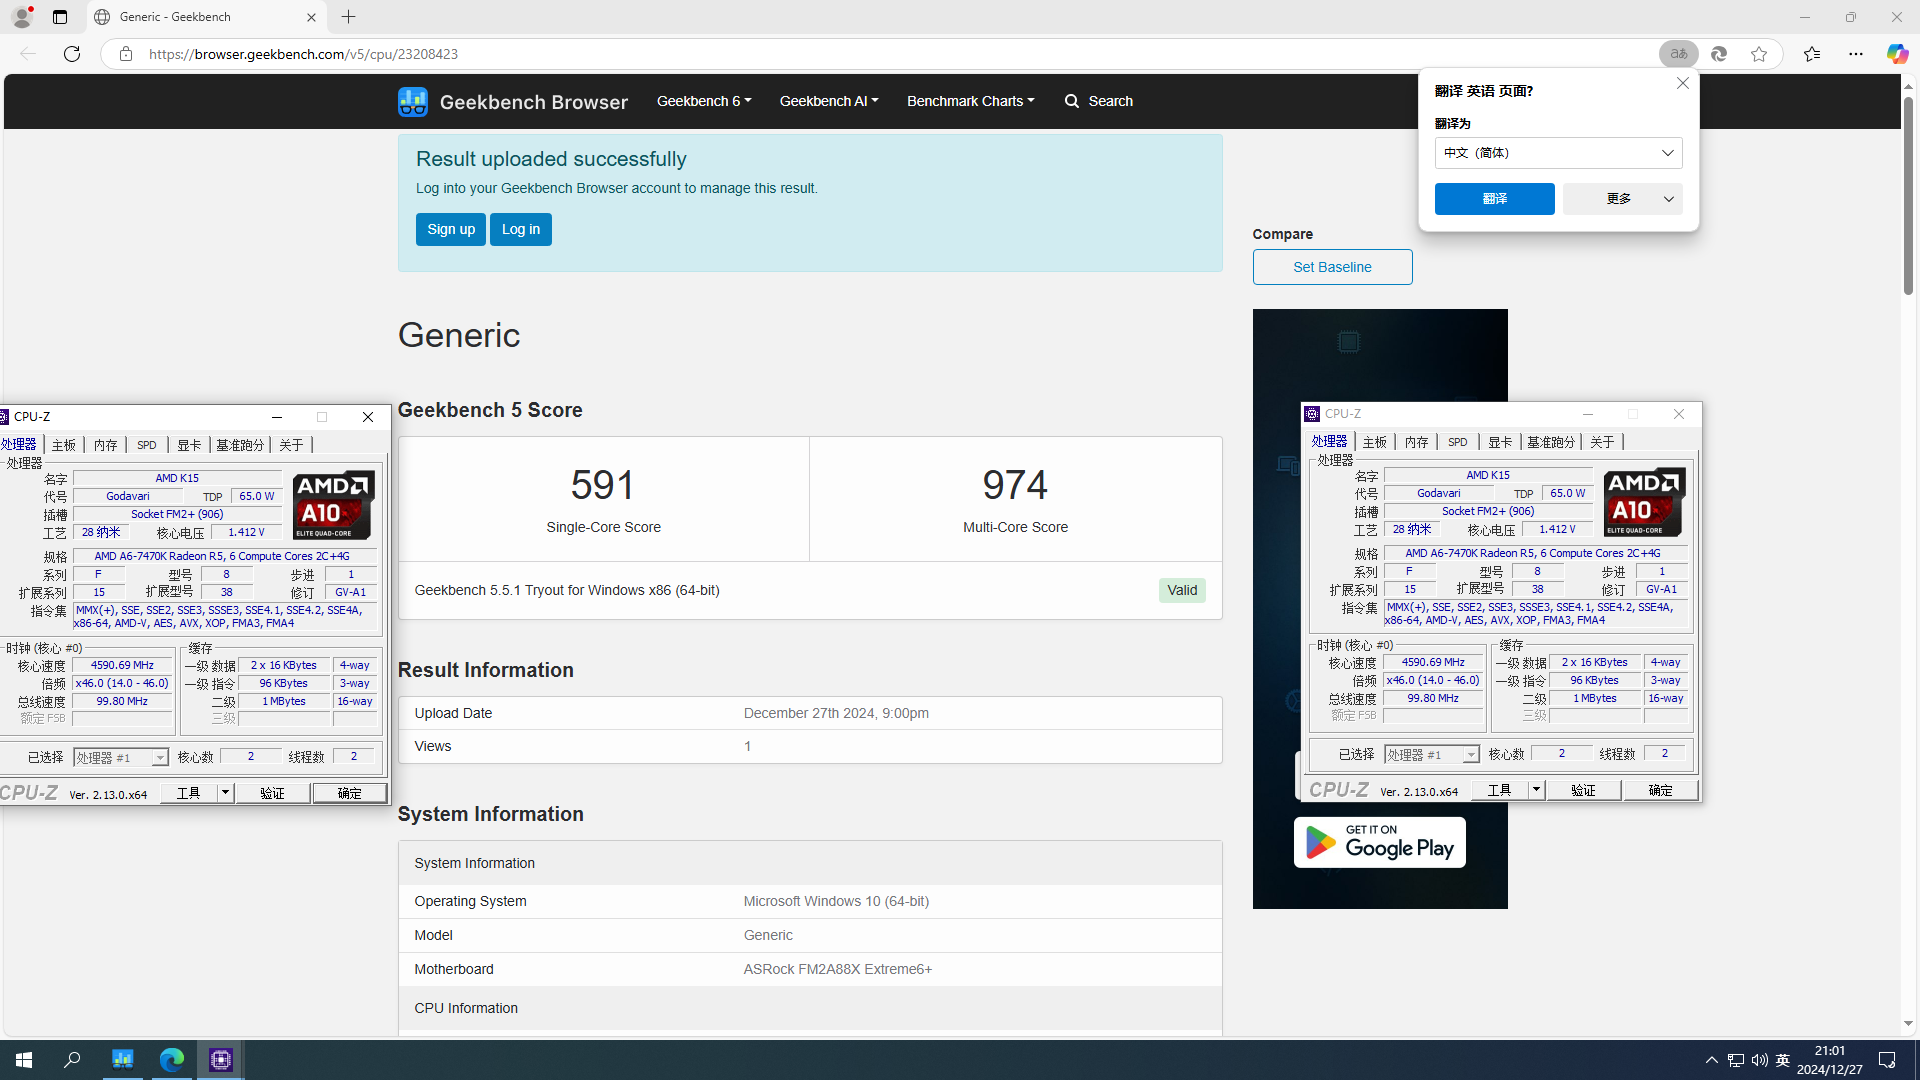
Task: Click 验证 button in right CPU-Z
Action: tap(1584, 790)
